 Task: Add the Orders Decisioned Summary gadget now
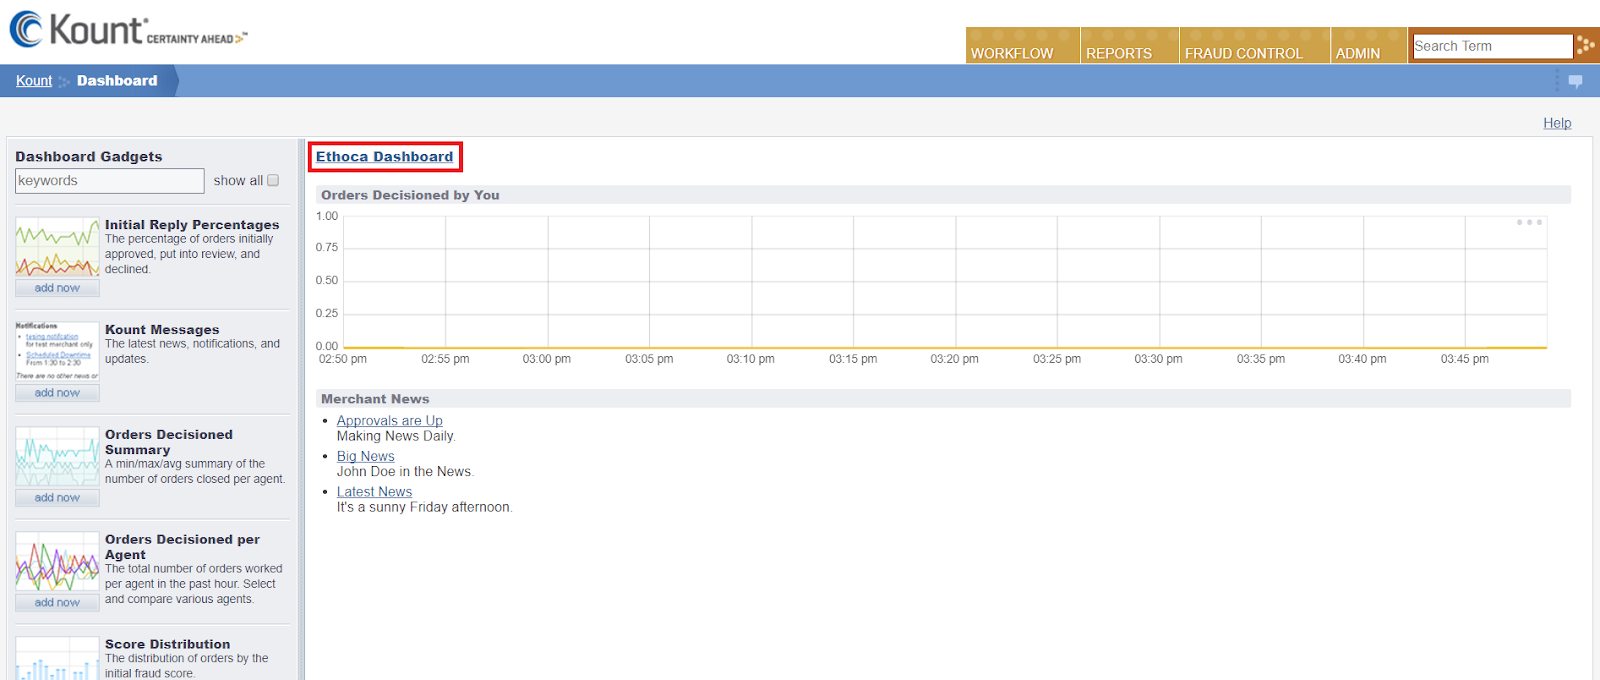tap(57, 498)
